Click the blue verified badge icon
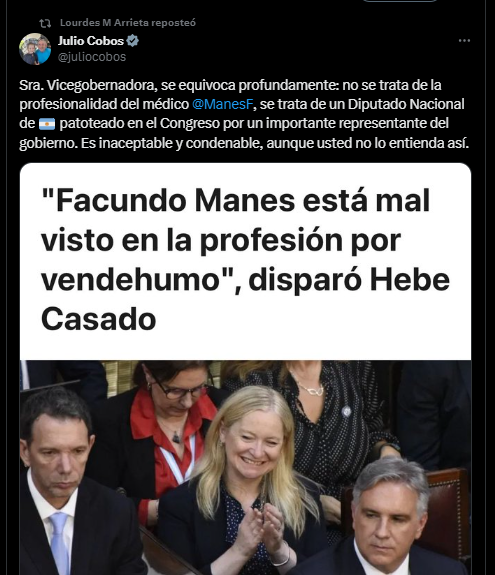 point(132,41)
